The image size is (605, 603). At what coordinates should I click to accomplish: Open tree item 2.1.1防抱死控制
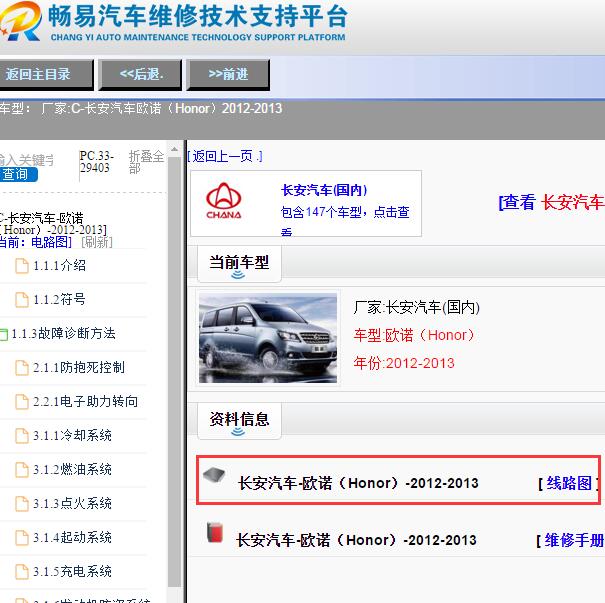click(x=79, y=367)
